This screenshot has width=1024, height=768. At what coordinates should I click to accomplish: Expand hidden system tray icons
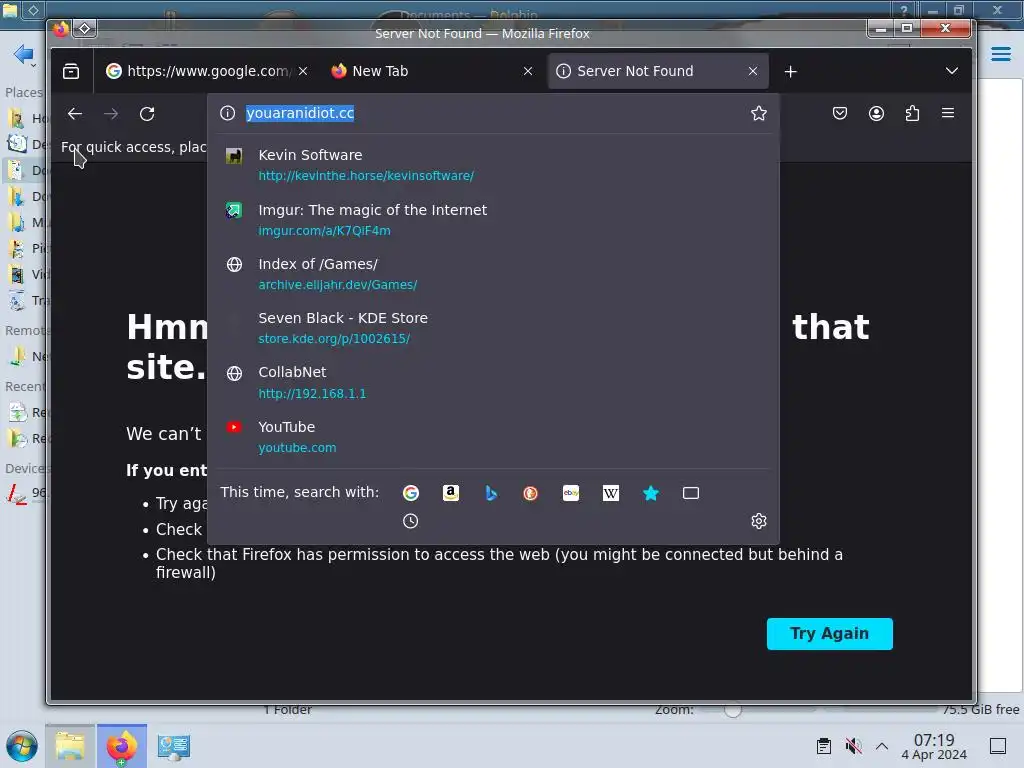pos(882,746)
